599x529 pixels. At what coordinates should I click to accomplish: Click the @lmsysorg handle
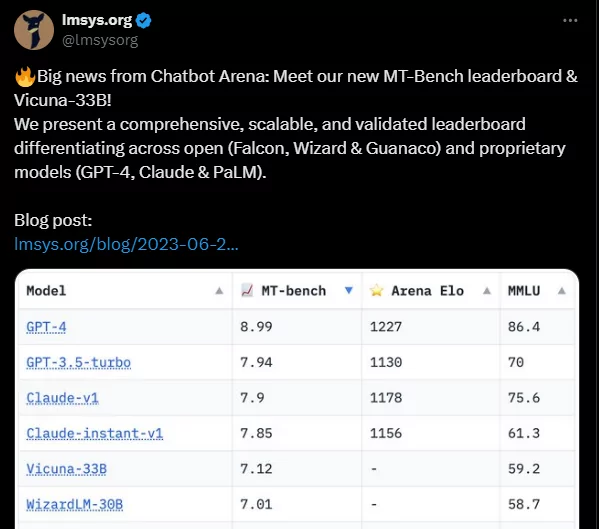point(100,40)
